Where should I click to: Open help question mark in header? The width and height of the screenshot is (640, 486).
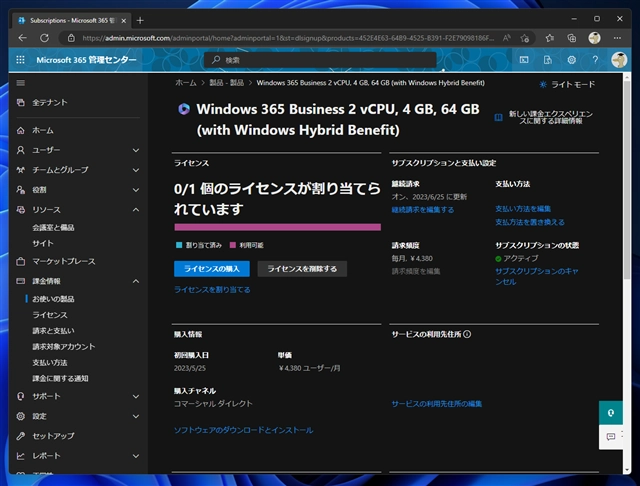tap(595, 60)
